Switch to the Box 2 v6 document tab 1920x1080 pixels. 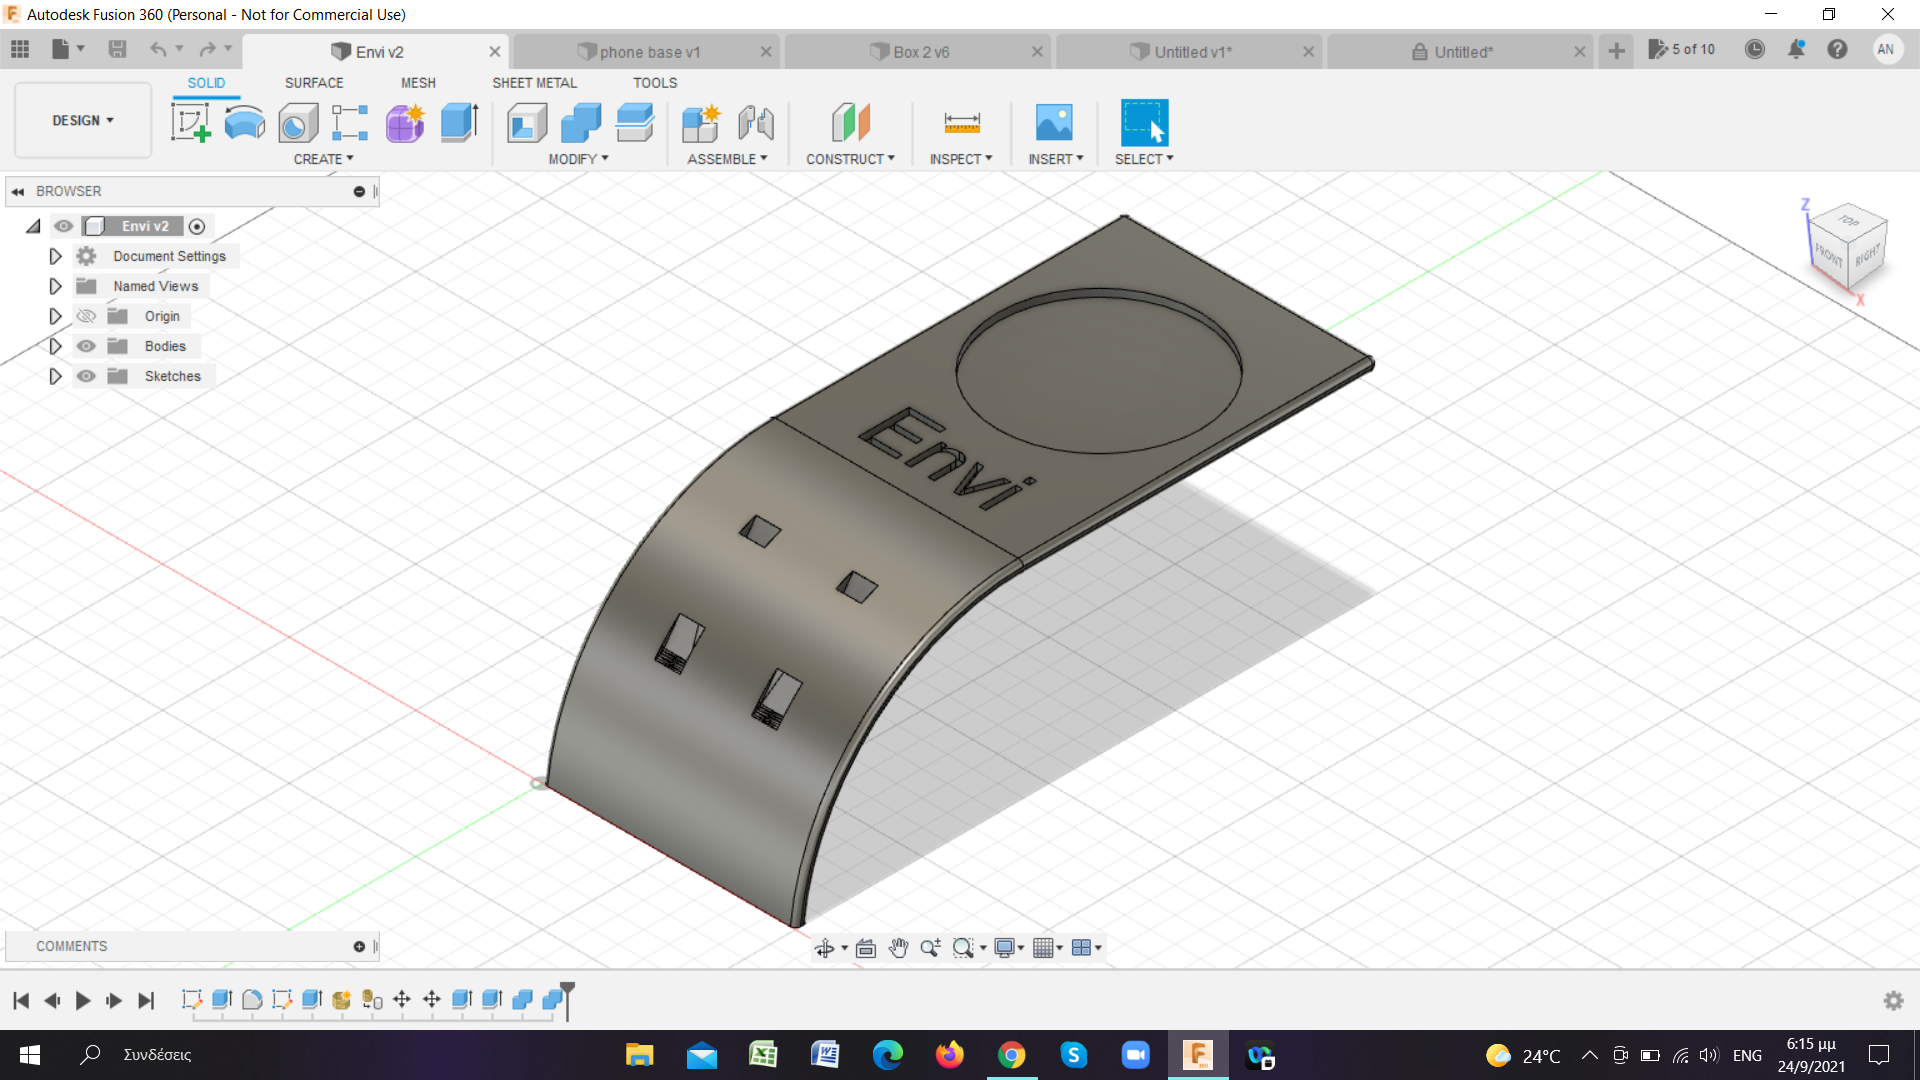(920, 52)
